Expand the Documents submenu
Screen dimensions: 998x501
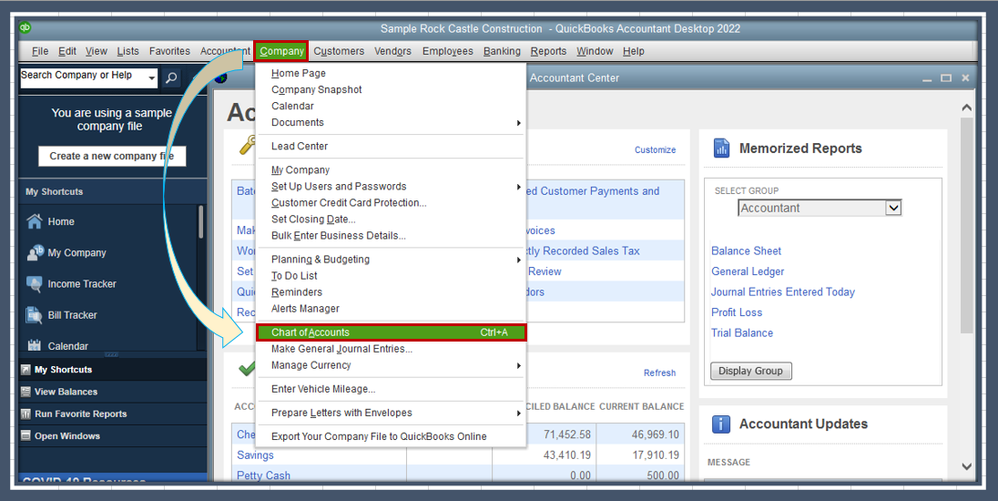(x=519, y=123)
